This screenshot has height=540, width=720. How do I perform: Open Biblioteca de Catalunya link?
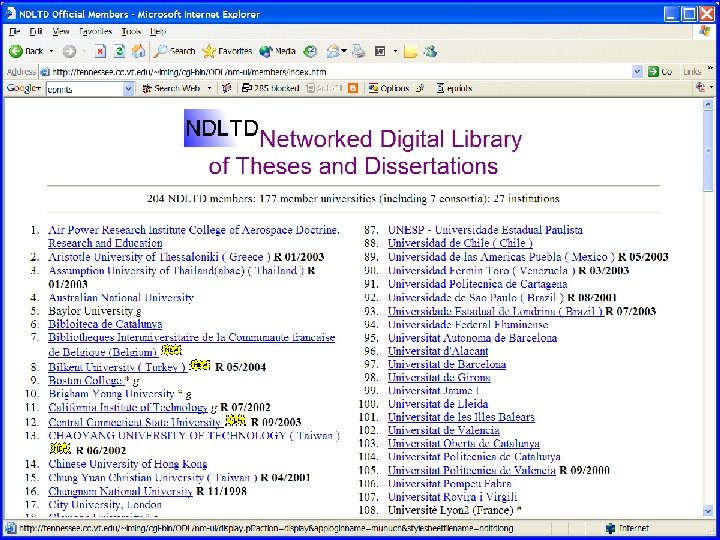(105, 324)
